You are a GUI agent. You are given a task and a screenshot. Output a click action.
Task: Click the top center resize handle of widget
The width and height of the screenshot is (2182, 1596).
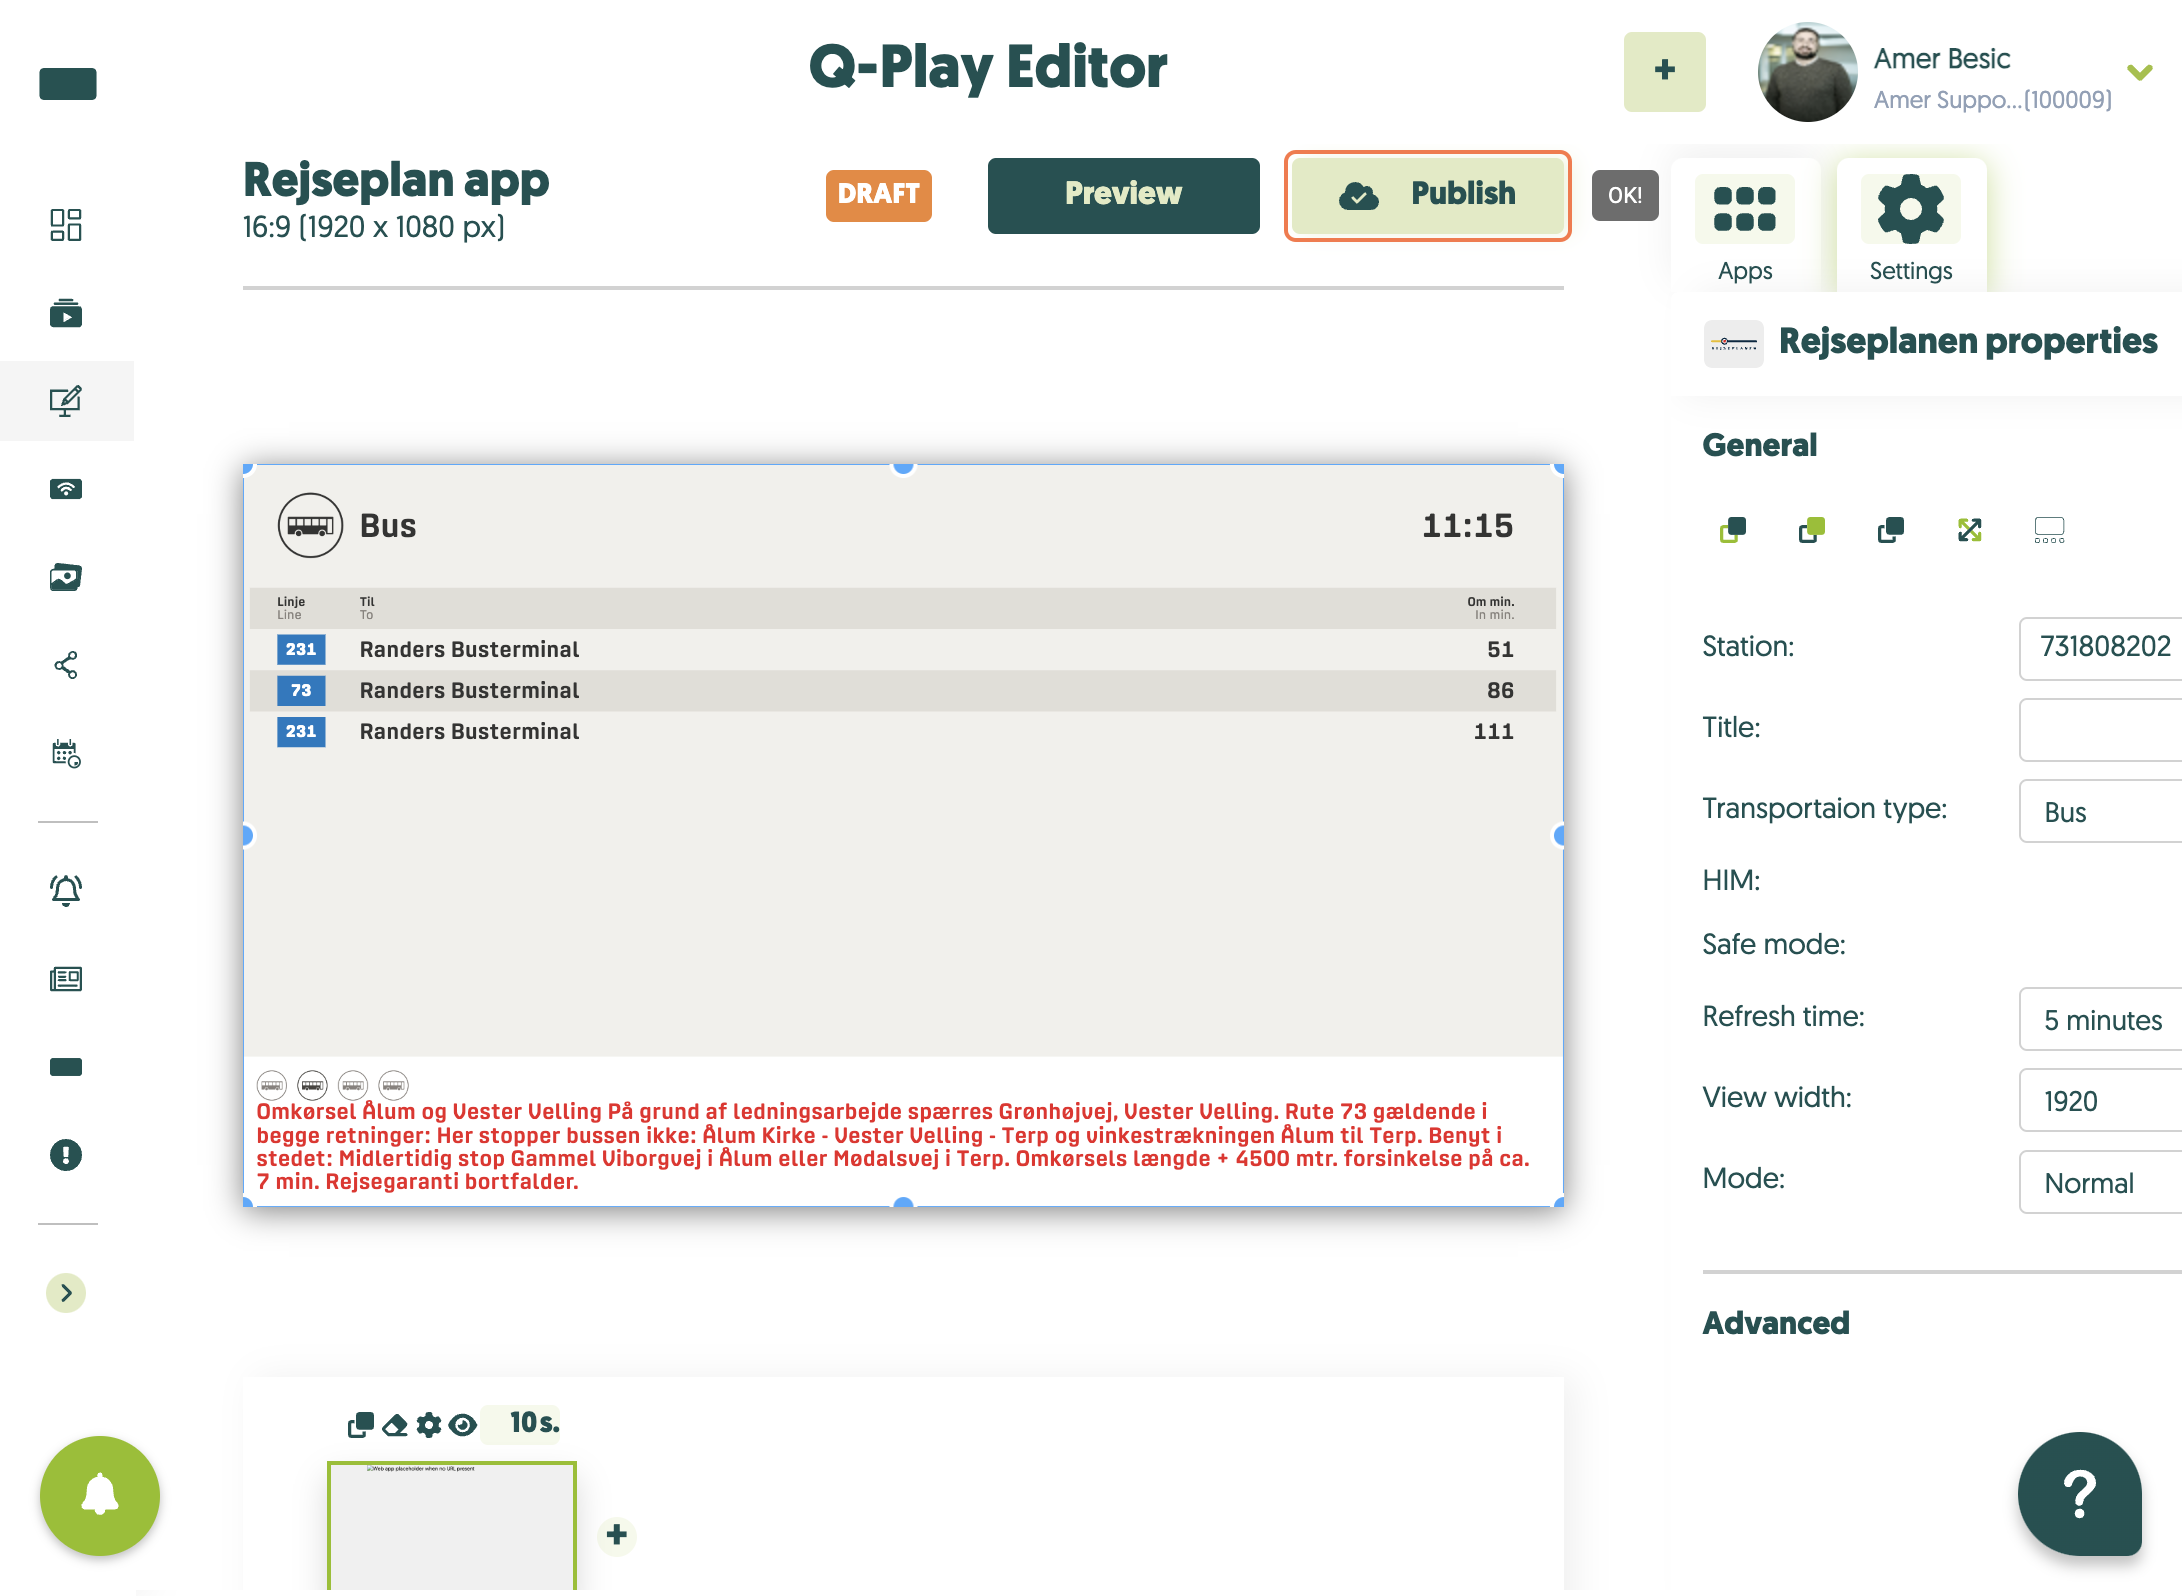click(x=903, y=467)
